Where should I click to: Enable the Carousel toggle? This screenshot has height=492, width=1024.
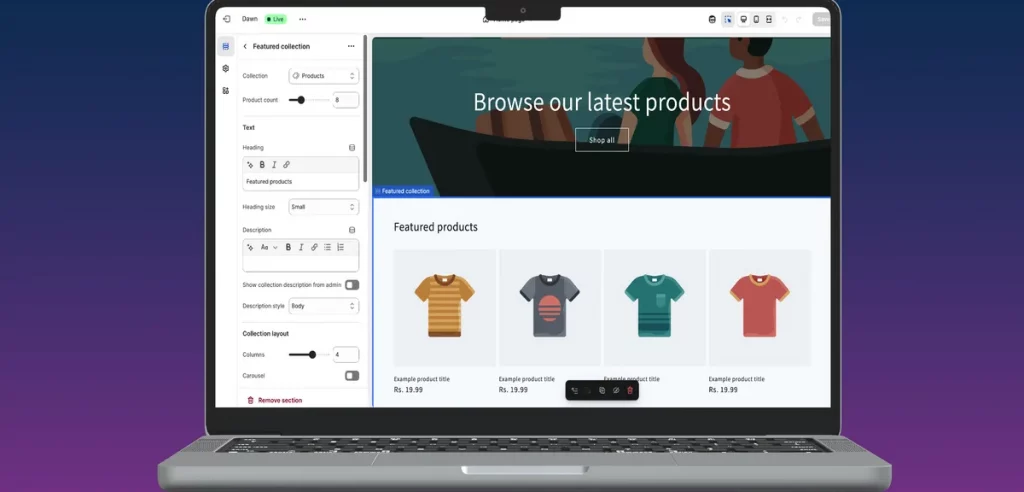click(352, 376)
